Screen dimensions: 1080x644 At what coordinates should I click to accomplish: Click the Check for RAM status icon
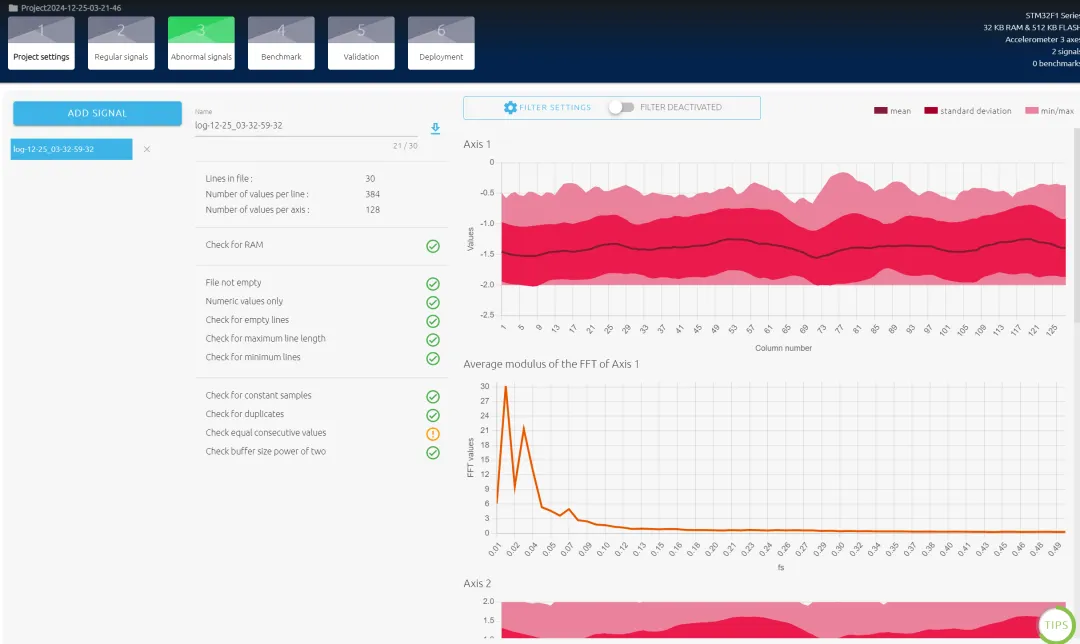tap(433, 245)
